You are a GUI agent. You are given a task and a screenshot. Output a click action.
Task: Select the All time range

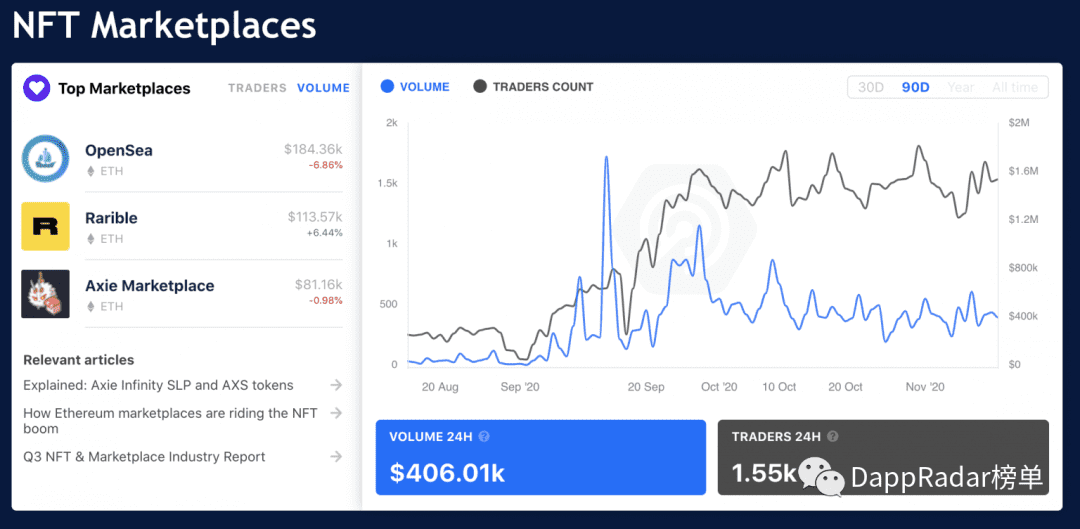tap(1015, 87)
